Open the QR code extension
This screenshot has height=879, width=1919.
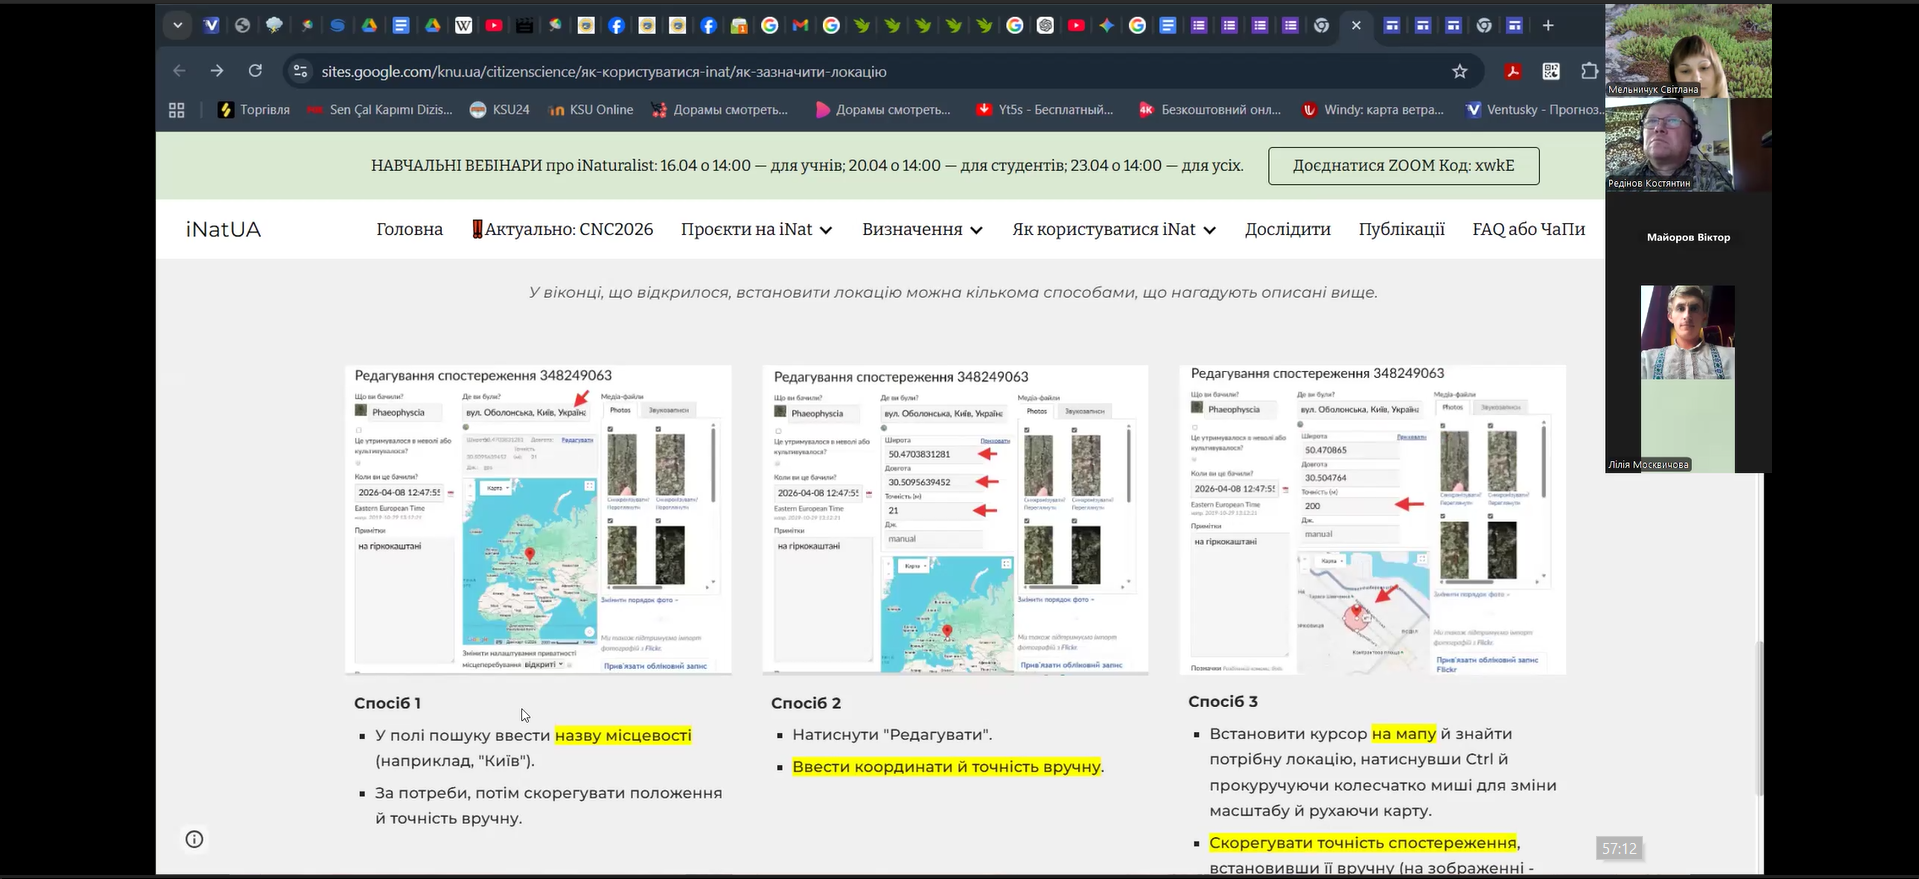(x=1551, y=71)
